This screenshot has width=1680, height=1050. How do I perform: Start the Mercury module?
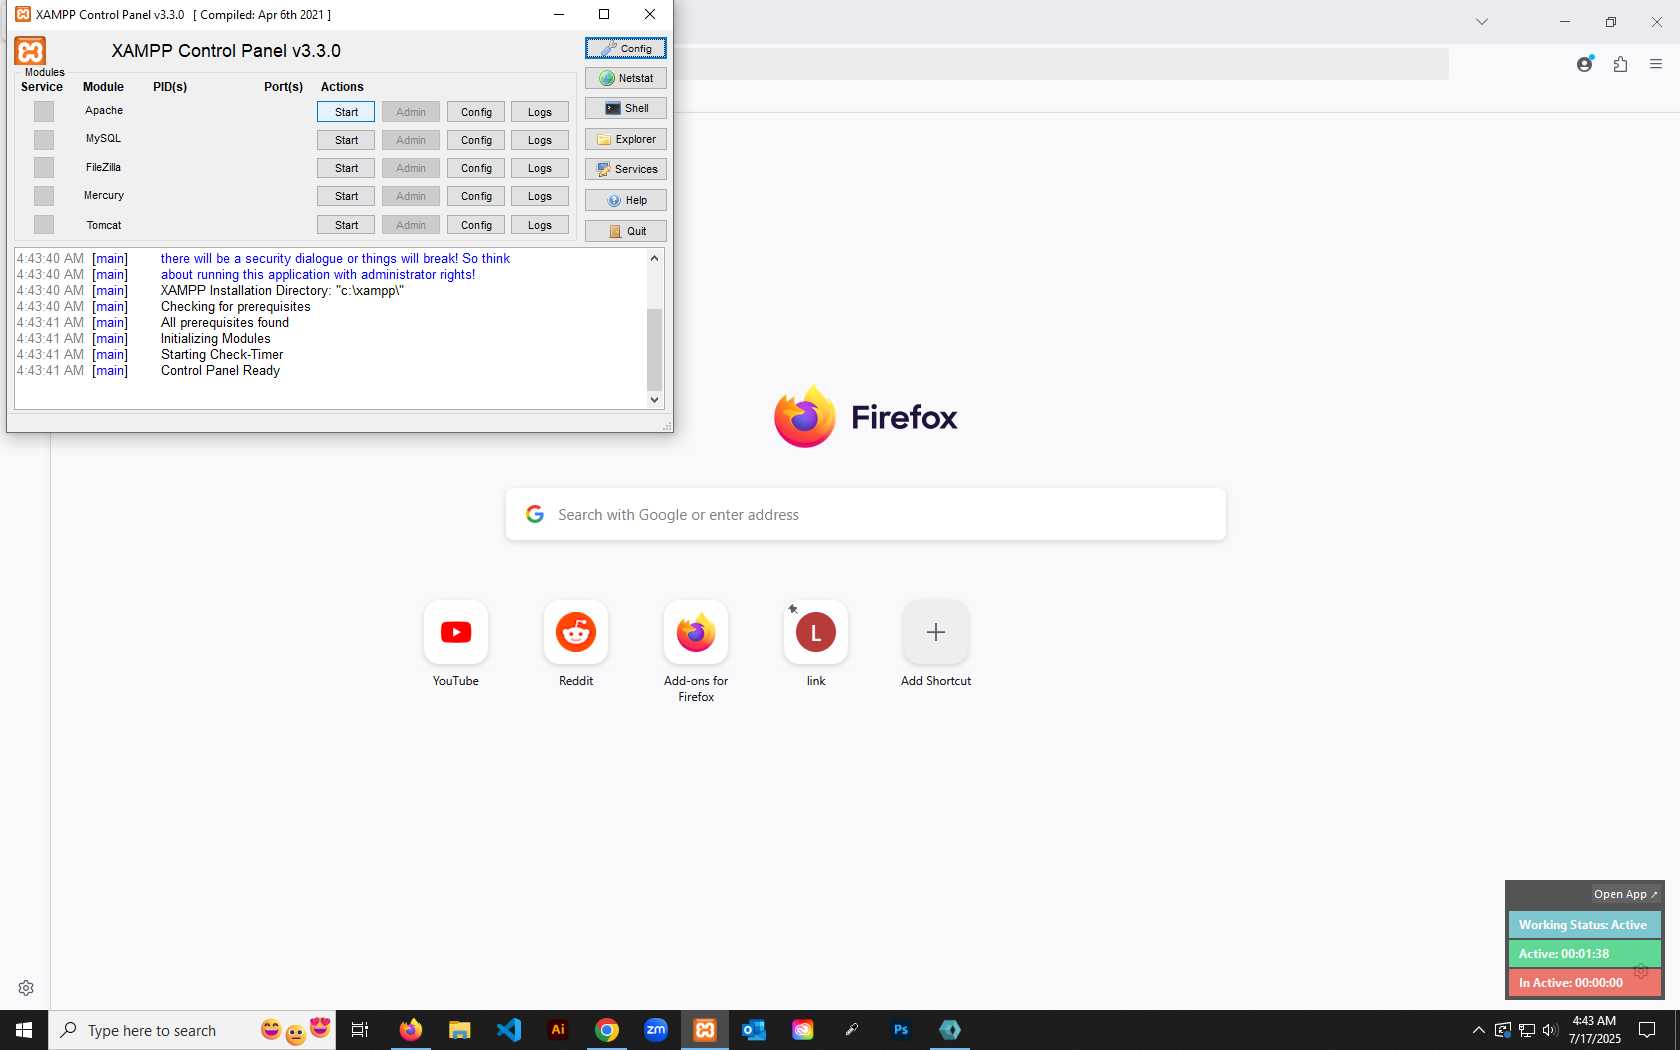(x=346, y=196)
